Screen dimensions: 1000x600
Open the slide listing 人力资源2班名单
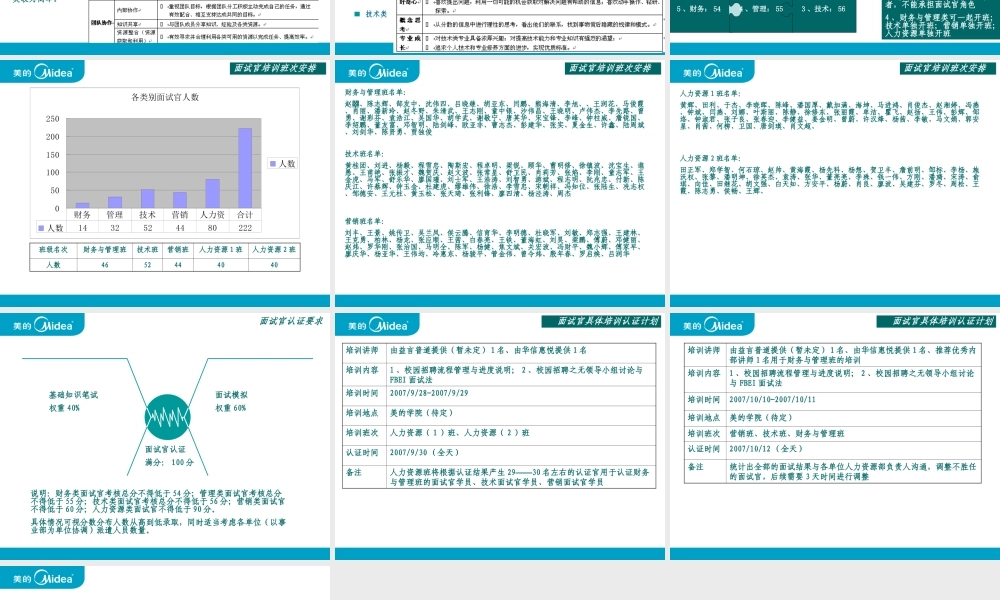pos(835,184)
